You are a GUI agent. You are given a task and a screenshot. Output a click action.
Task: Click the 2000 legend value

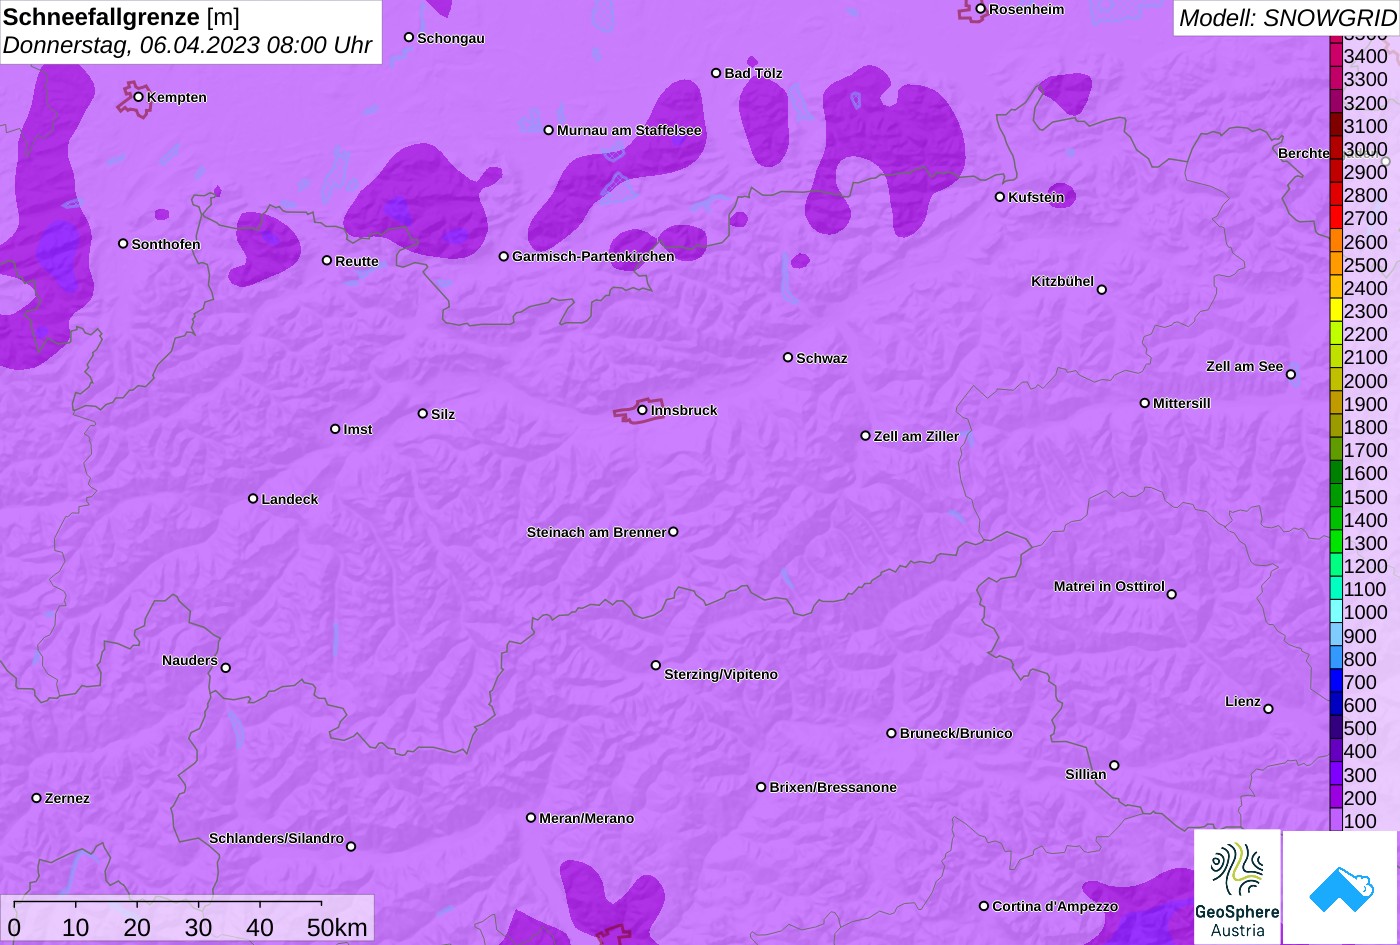(1366, 381)
